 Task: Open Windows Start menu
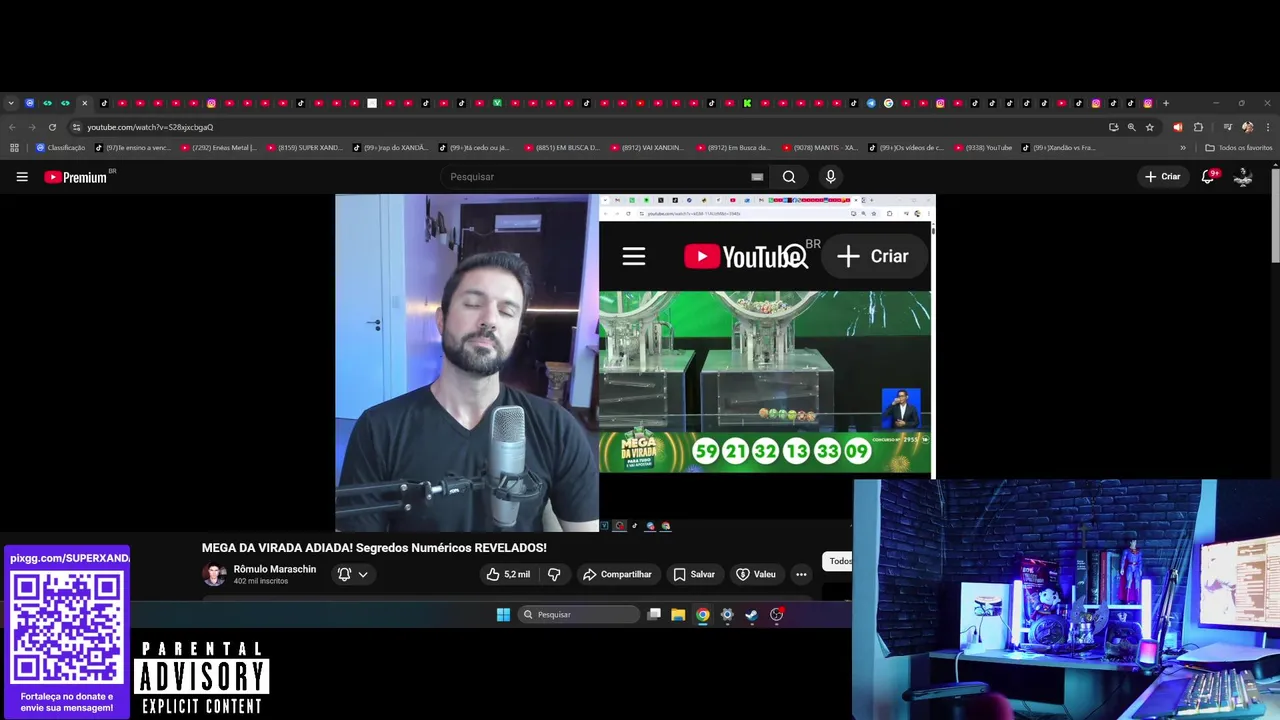point(503,615)
